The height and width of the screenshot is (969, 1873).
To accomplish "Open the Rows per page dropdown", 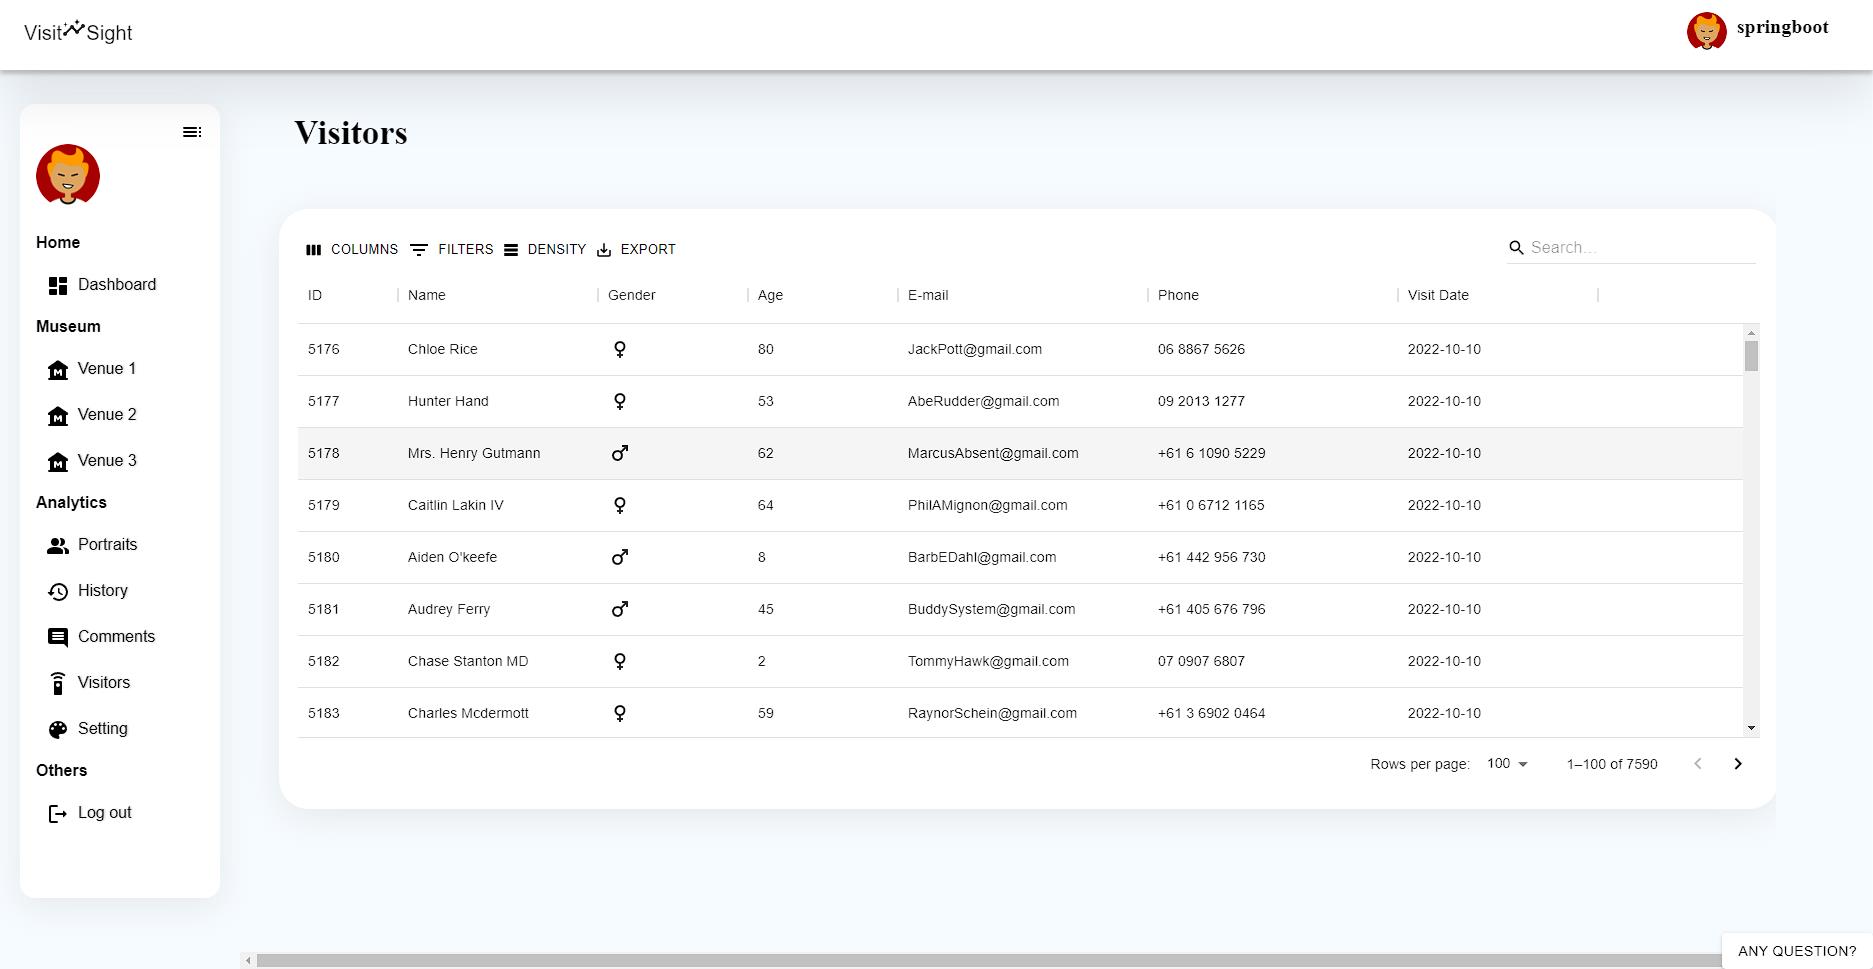I will click(x=1506, y=763).
